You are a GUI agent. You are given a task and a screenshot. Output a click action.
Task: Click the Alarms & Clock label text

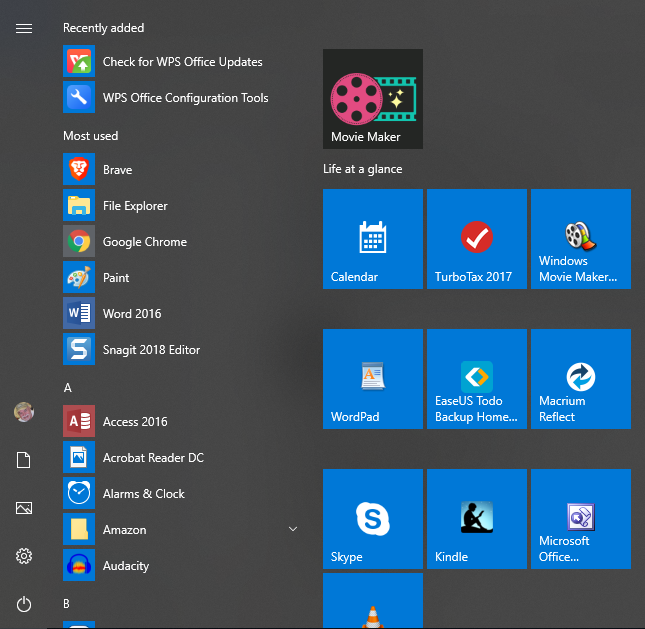(144, 494)
